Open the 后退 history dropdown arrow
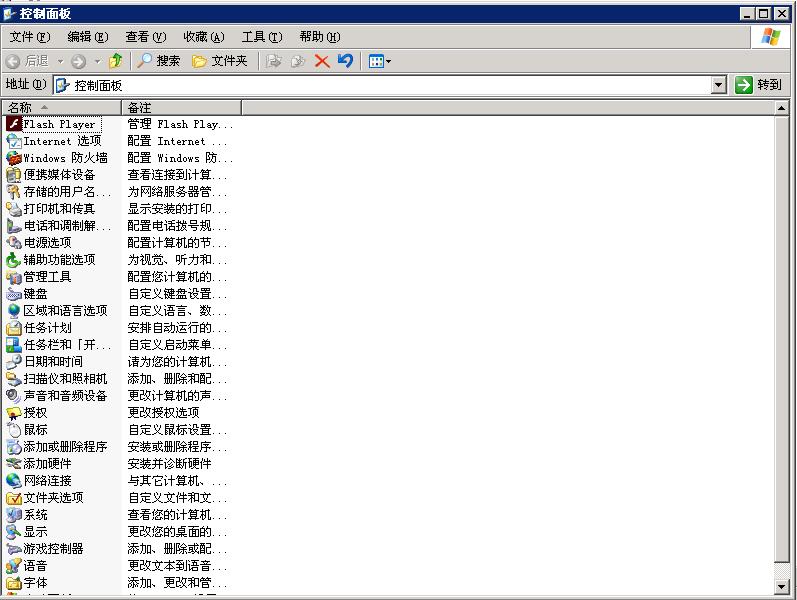This screenshot has height=600, width=797. (x=60, y=62)
